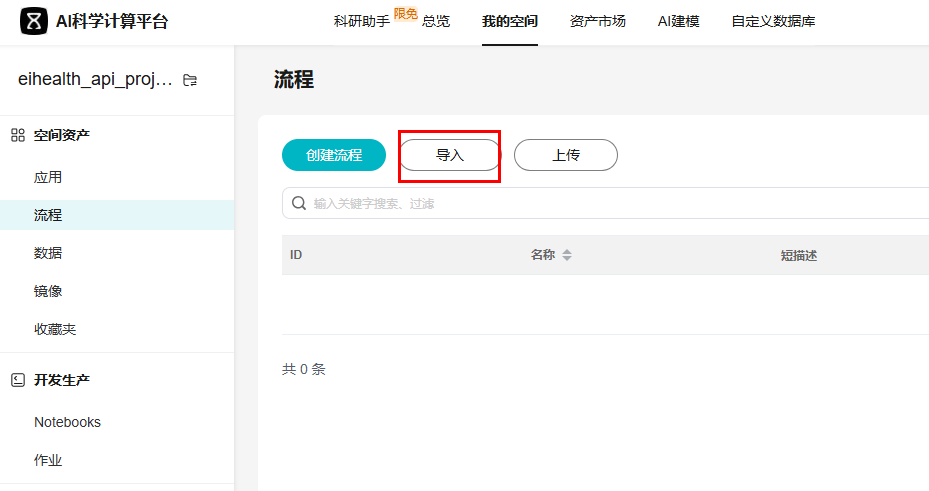
Task: Focus the keyword search filter field
Action: (606, 203)
